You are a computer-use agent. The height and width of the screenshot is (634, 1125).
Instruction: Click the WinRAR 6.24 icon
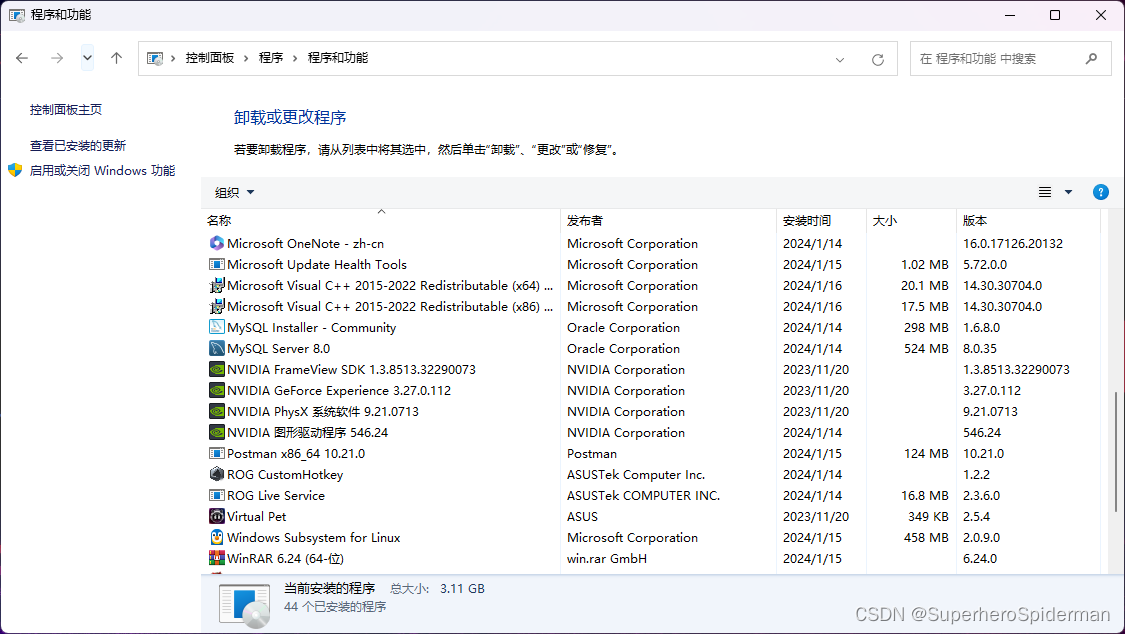(x=217, y=558)
